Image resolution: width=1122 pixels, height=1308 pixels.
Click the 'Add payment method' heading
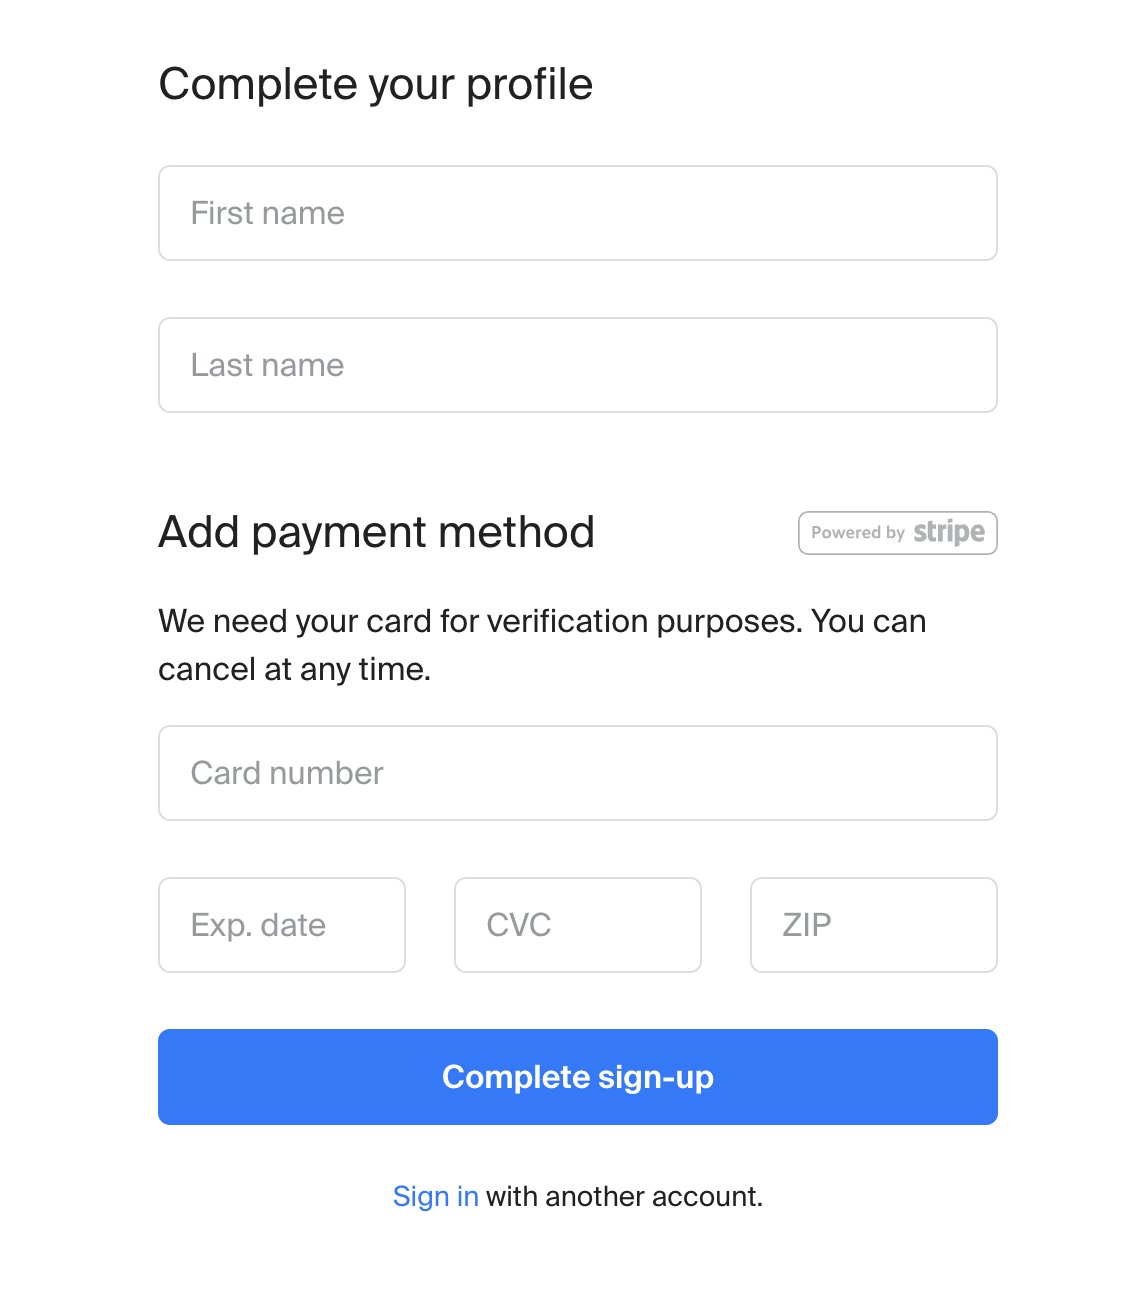pos(376,532)
